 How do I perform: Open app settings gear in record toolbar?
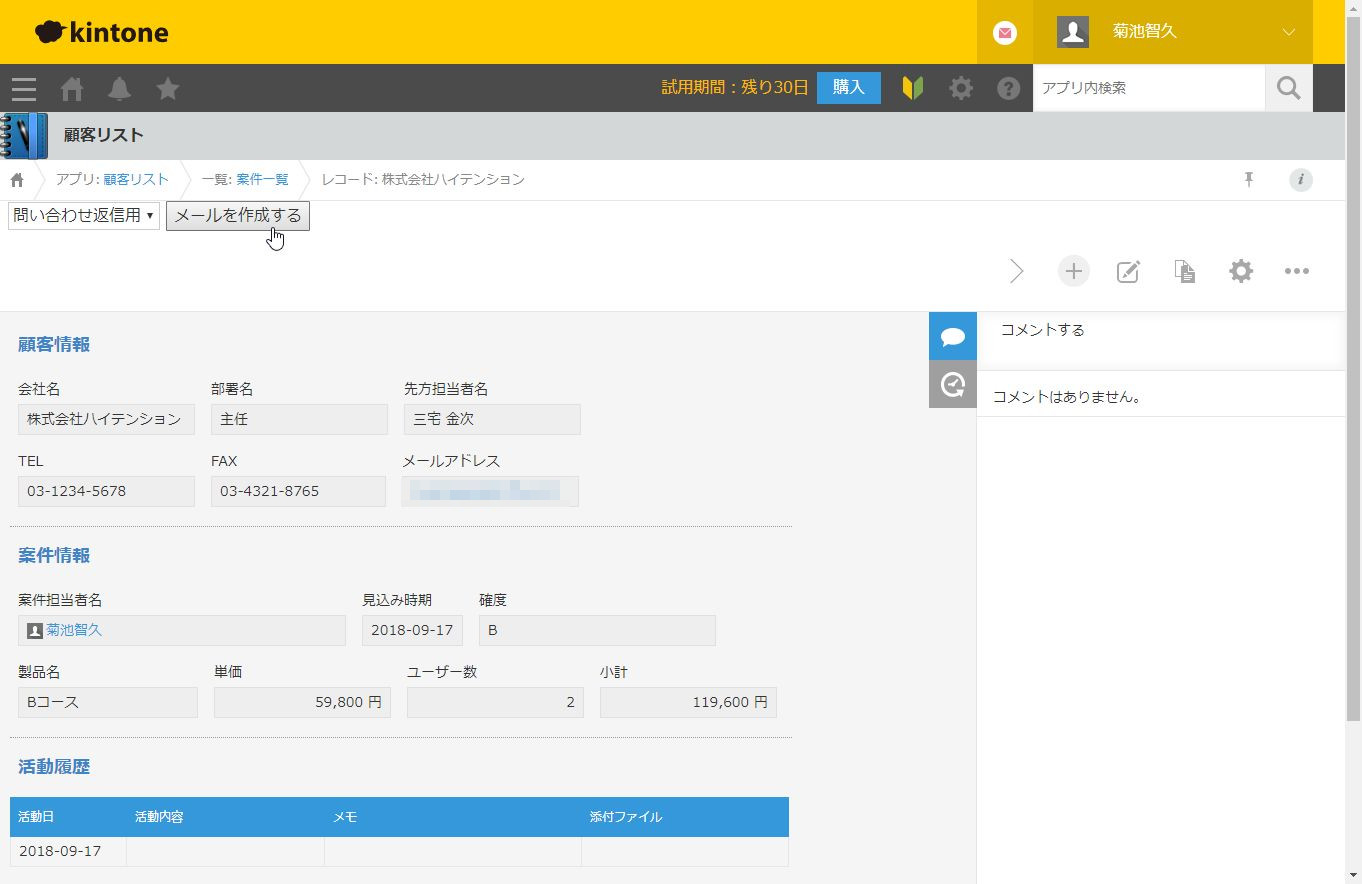tap(1241, 271)
